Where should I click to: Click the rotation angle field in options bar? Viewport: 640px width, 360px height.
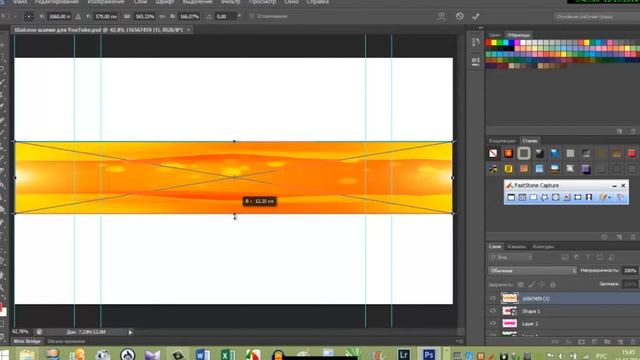pyautogui.click(x=225, y=16)
